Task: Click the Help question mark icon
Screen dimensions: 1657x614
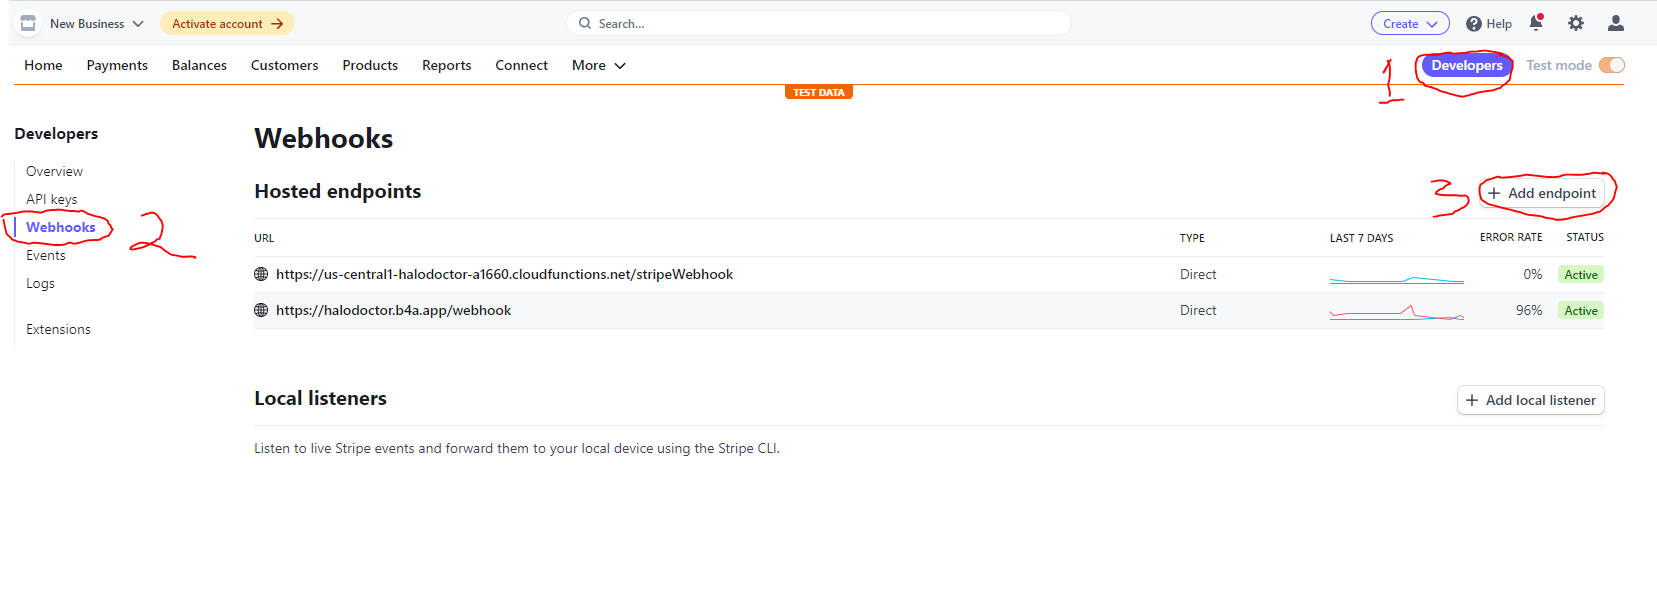Action: [x=1473, y=24]
